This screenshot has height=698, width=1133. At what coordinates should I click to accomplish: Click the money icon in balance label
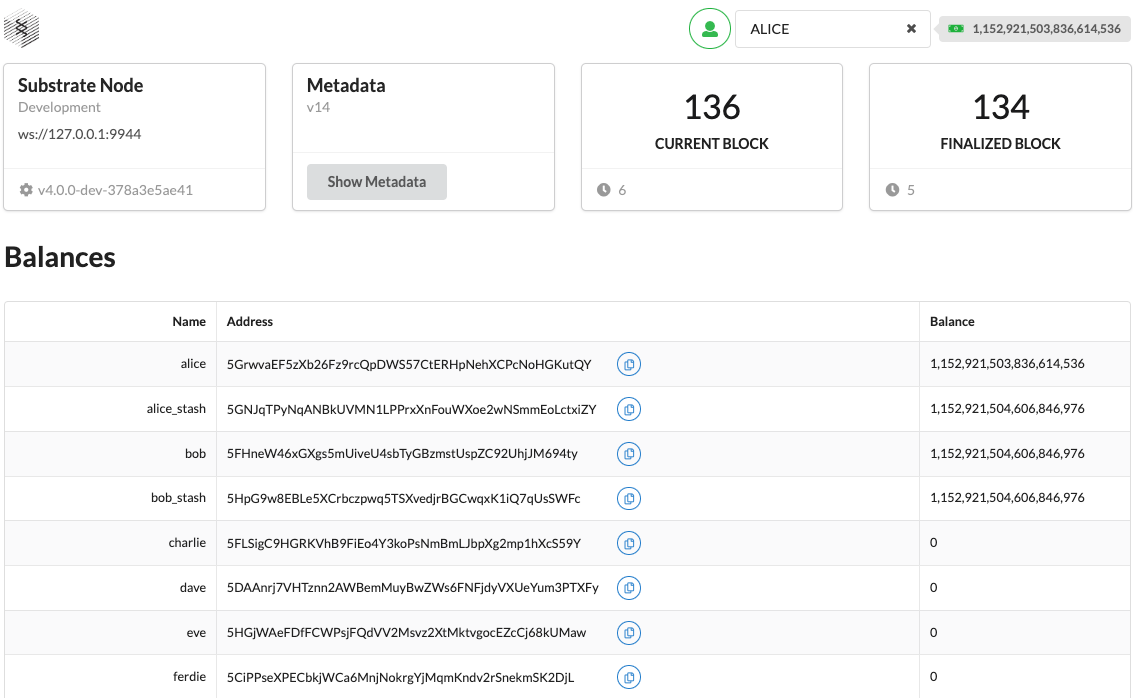956,29
